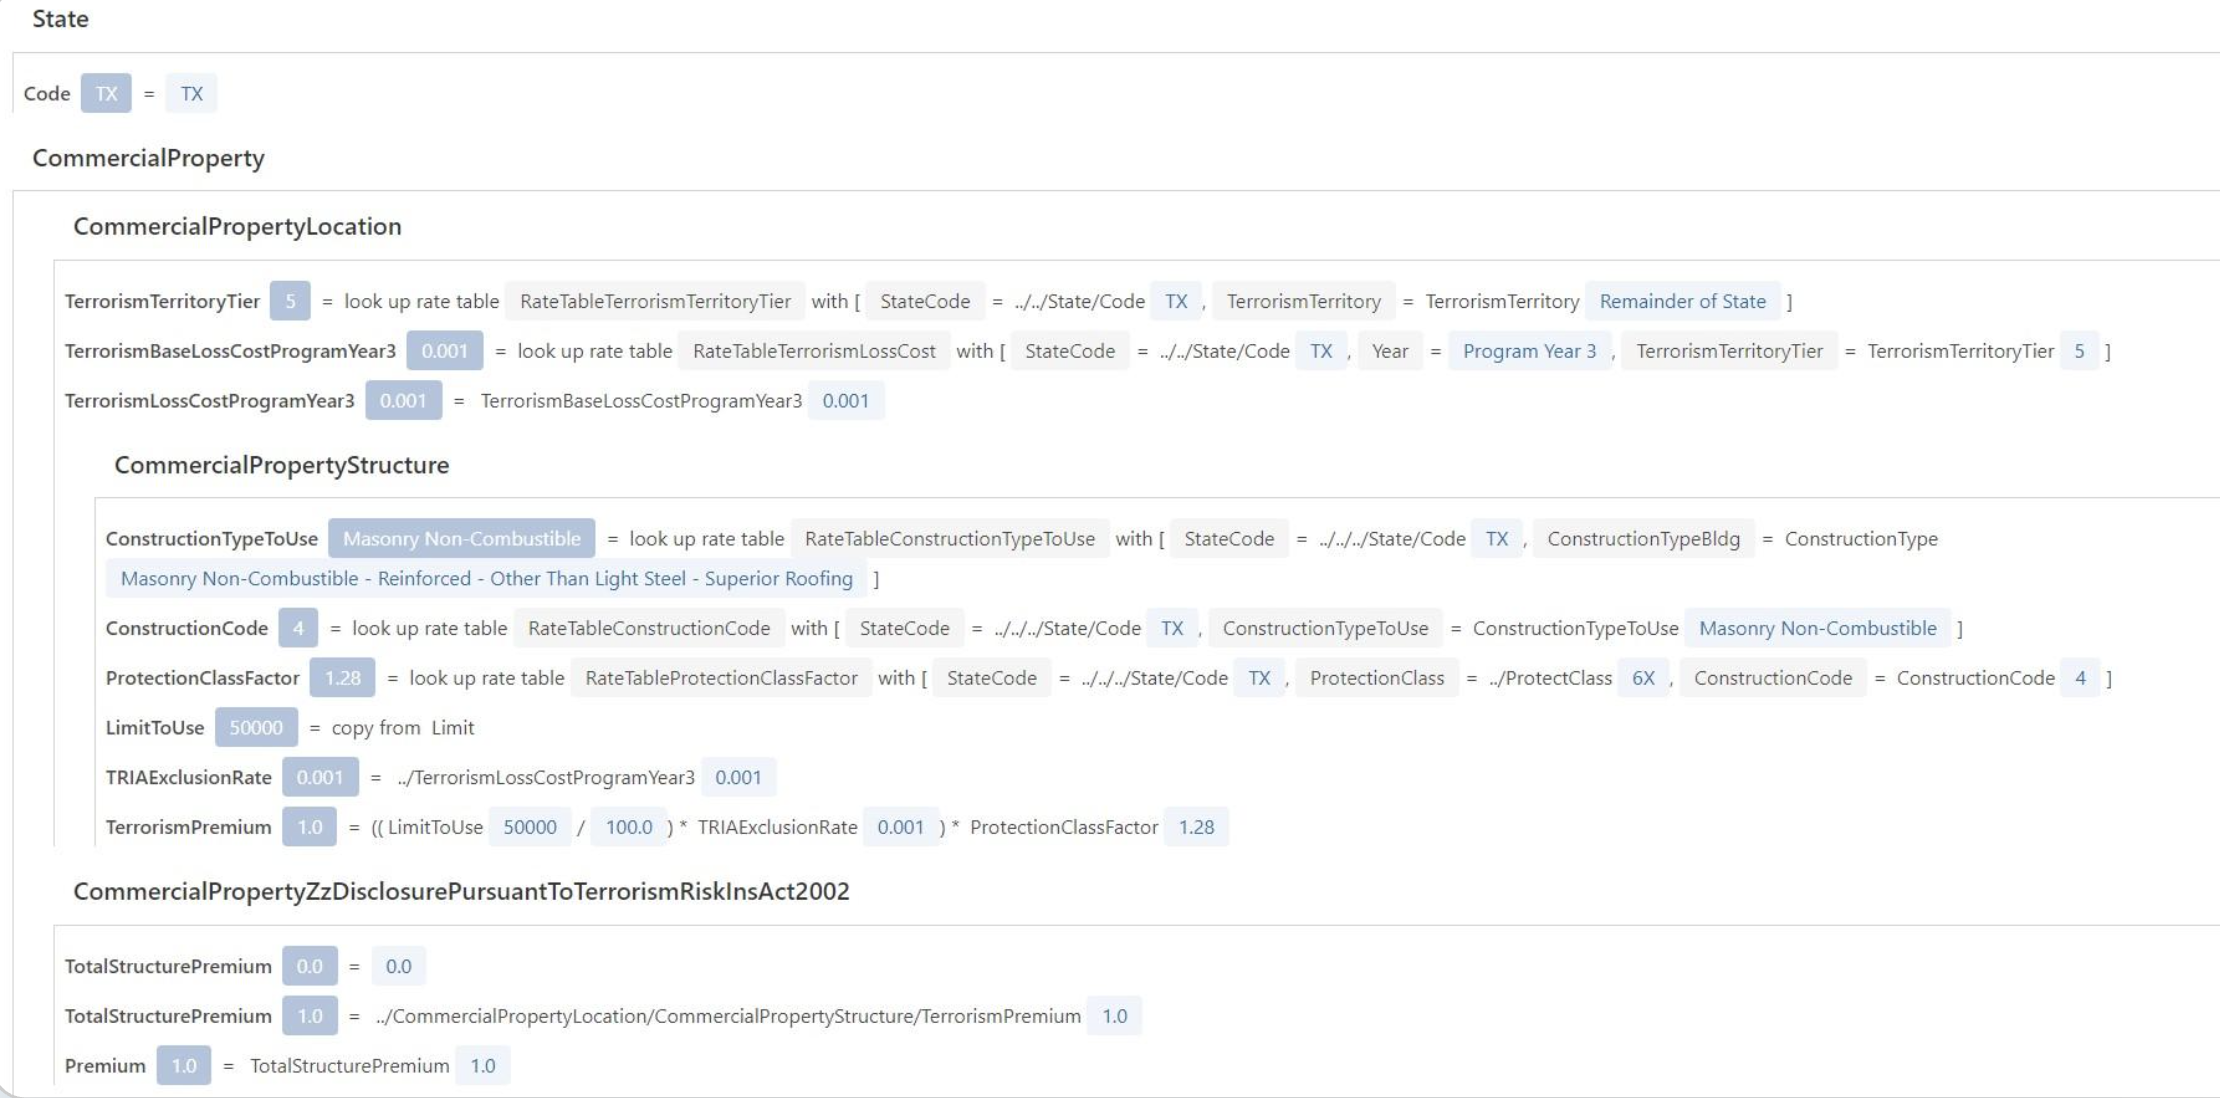2220x1098 pixels.
Task: Click the ConstructionTypeBldg parameter chip
Action: click(x=1643, y=539)
